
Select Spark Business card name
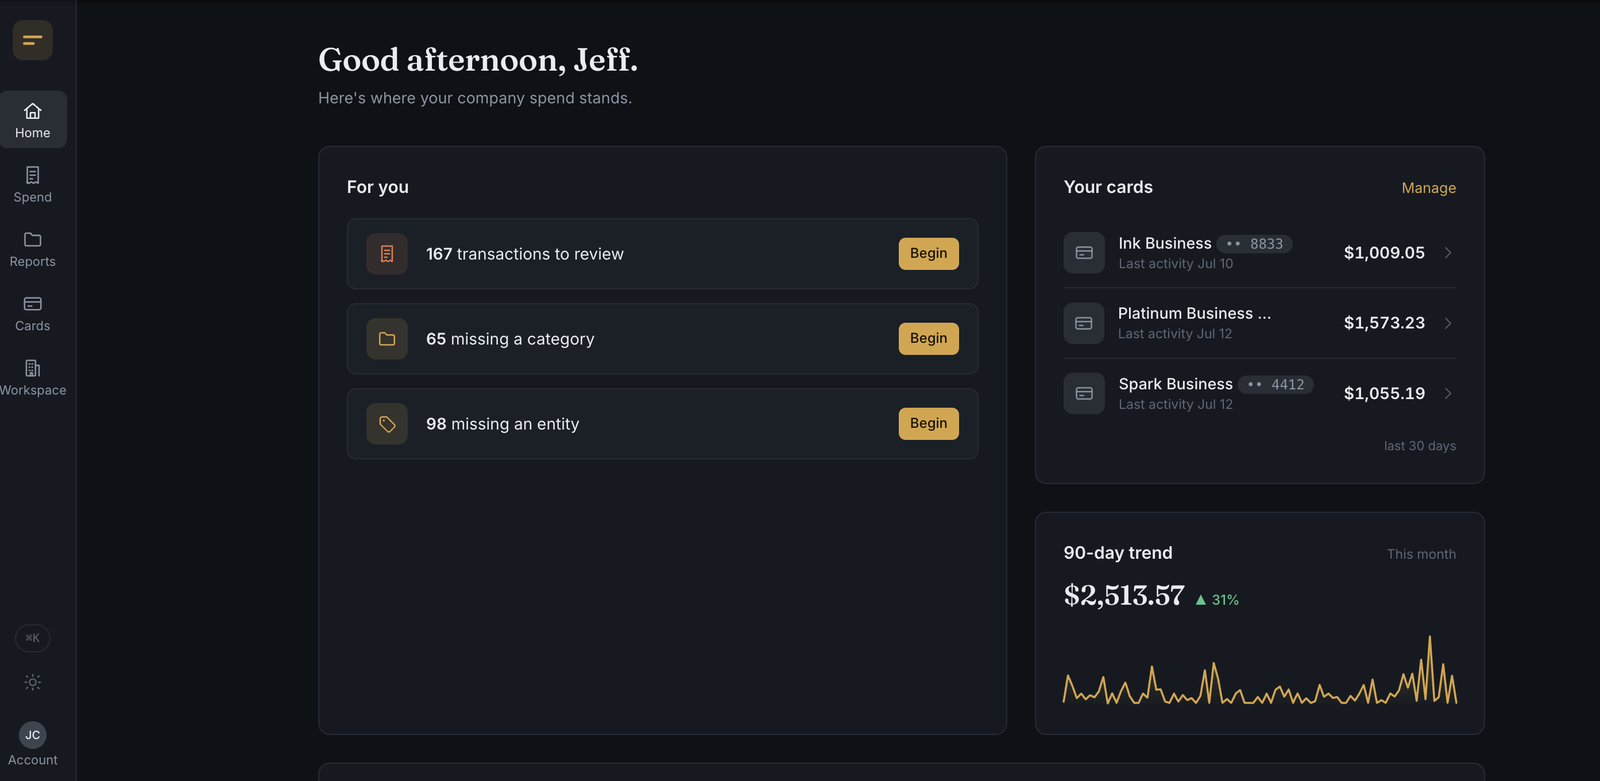pos(1176,384)
